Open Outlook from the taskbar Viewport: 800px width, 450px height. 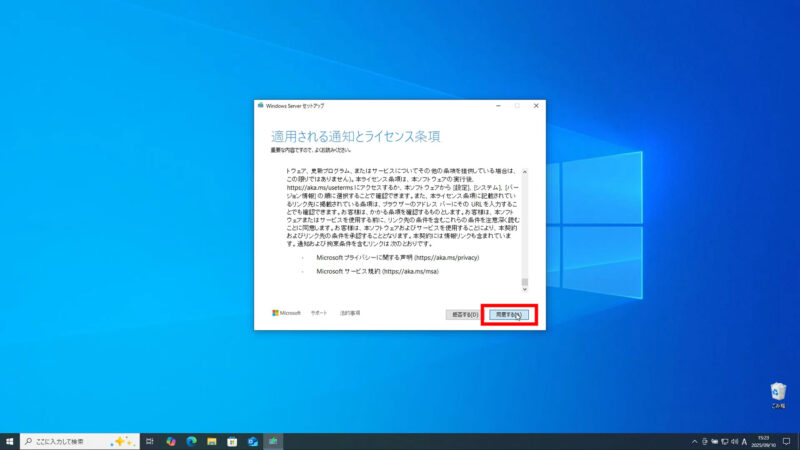(253, 441)
